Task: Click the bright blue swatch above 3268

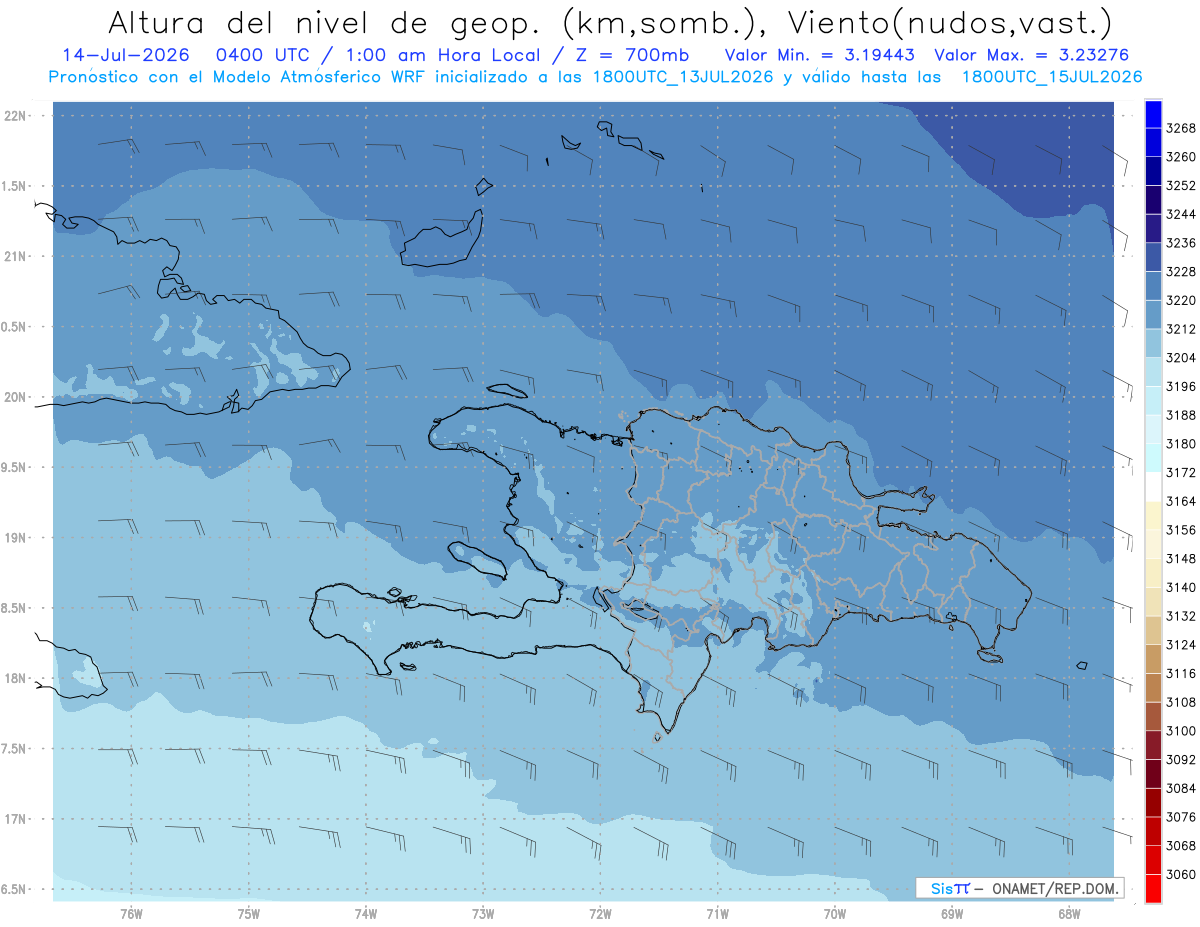Action: 1153,114
